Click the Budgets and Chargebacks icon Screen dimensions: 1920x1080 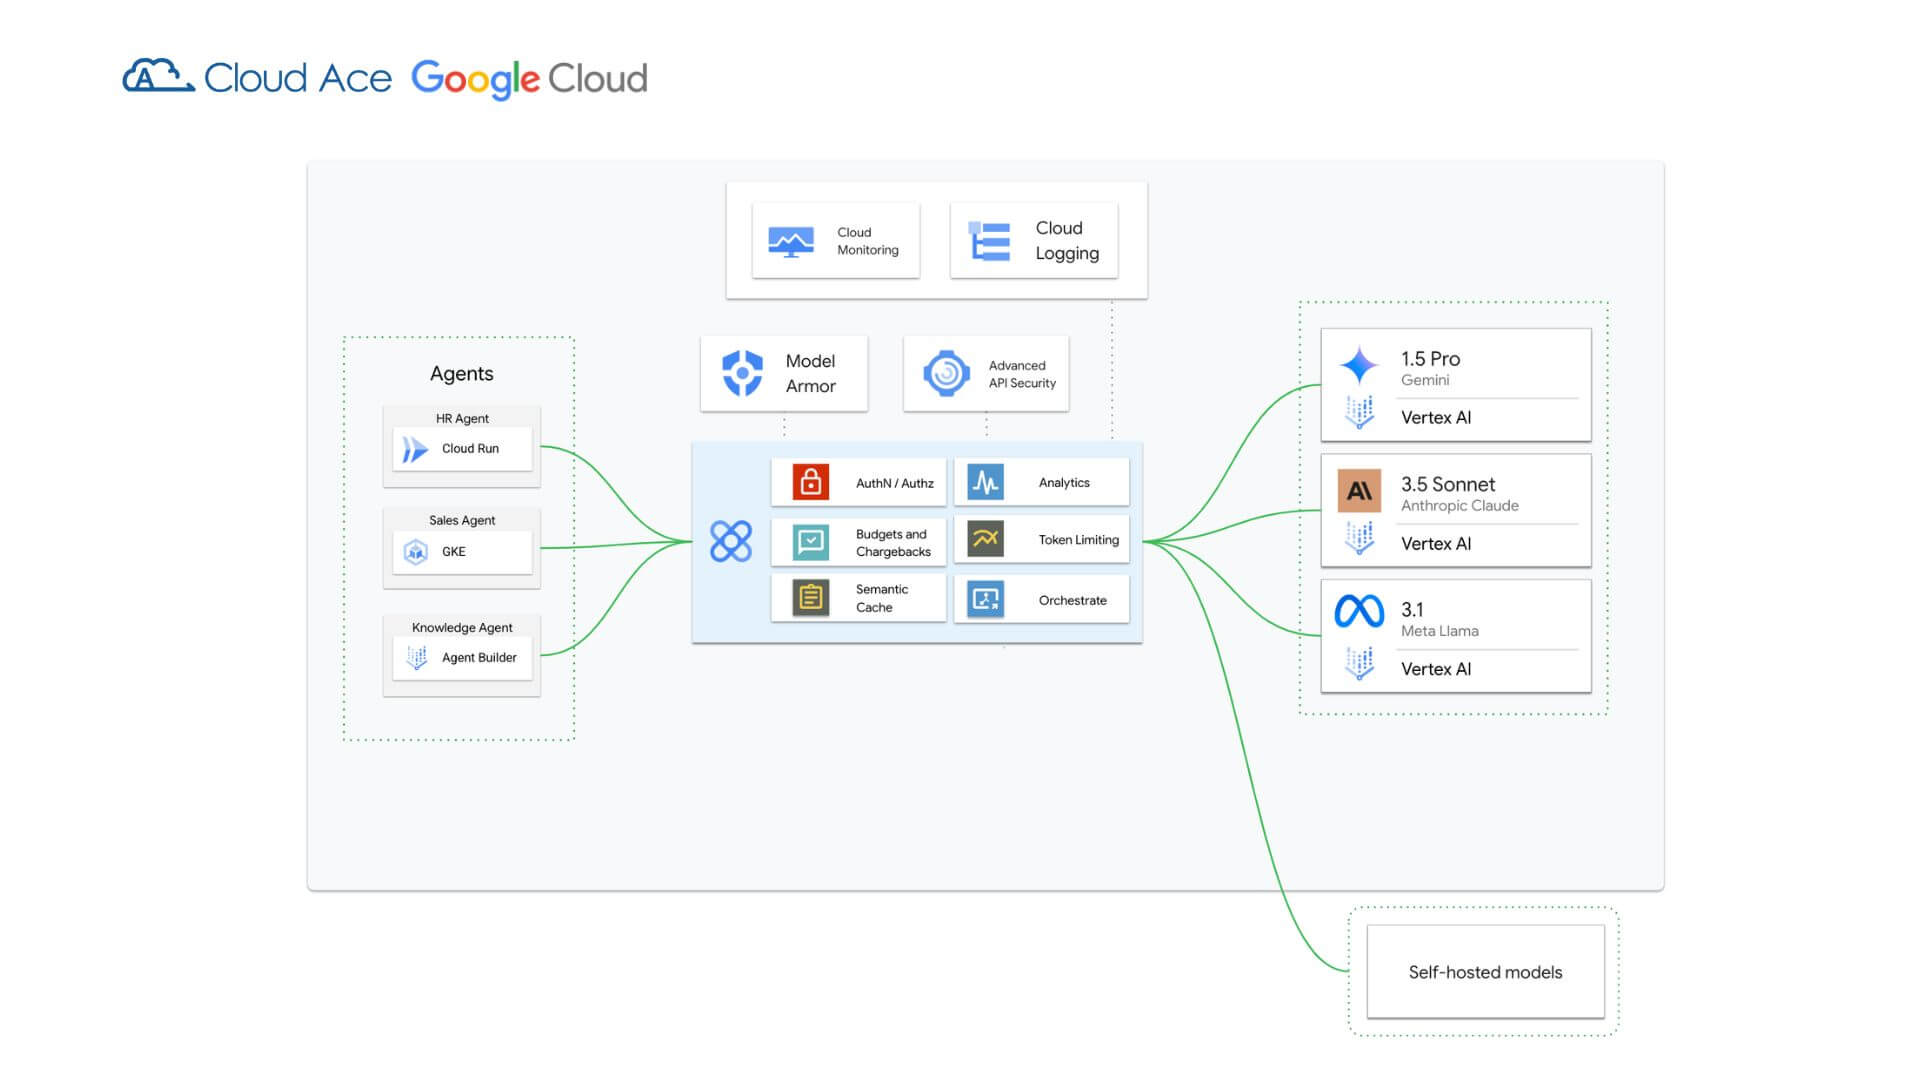click(811, 542)
